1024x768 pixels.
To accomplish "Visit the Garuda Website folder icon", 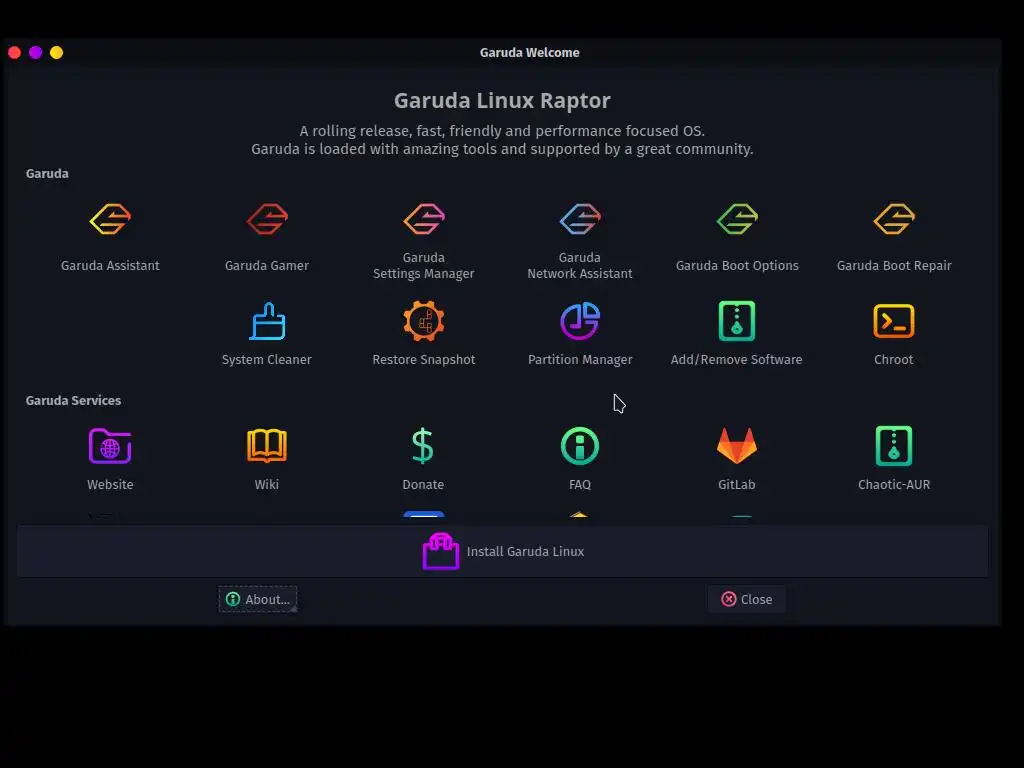I will point(110,446).
